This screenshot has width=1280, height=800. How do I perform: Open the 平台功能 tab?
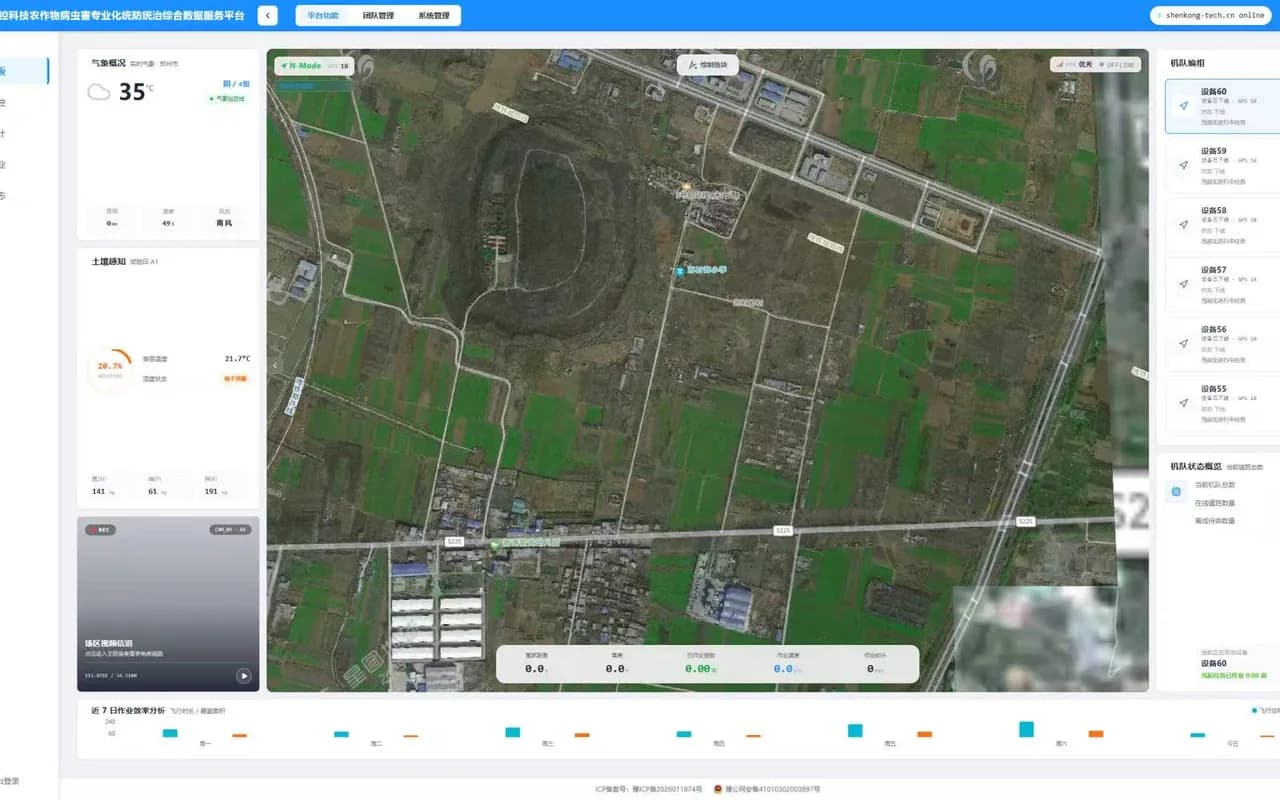point(323,16)
